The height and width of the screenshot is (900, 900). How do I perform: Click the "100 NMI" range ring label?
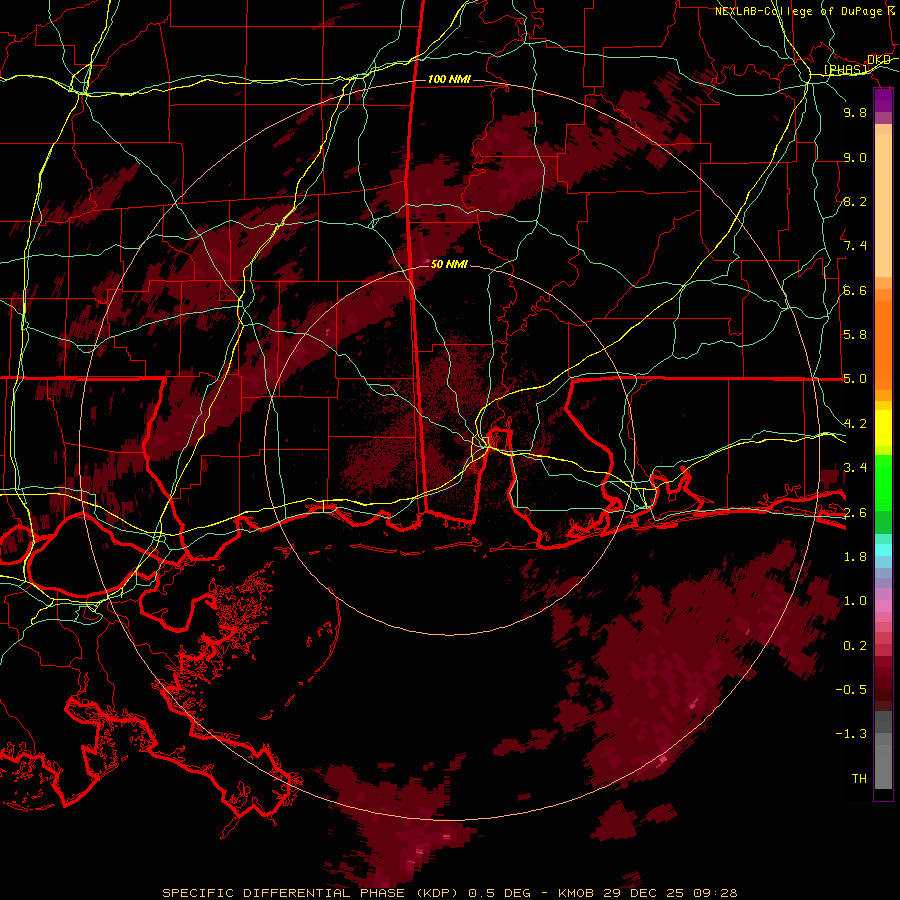(x=449, y=79)
